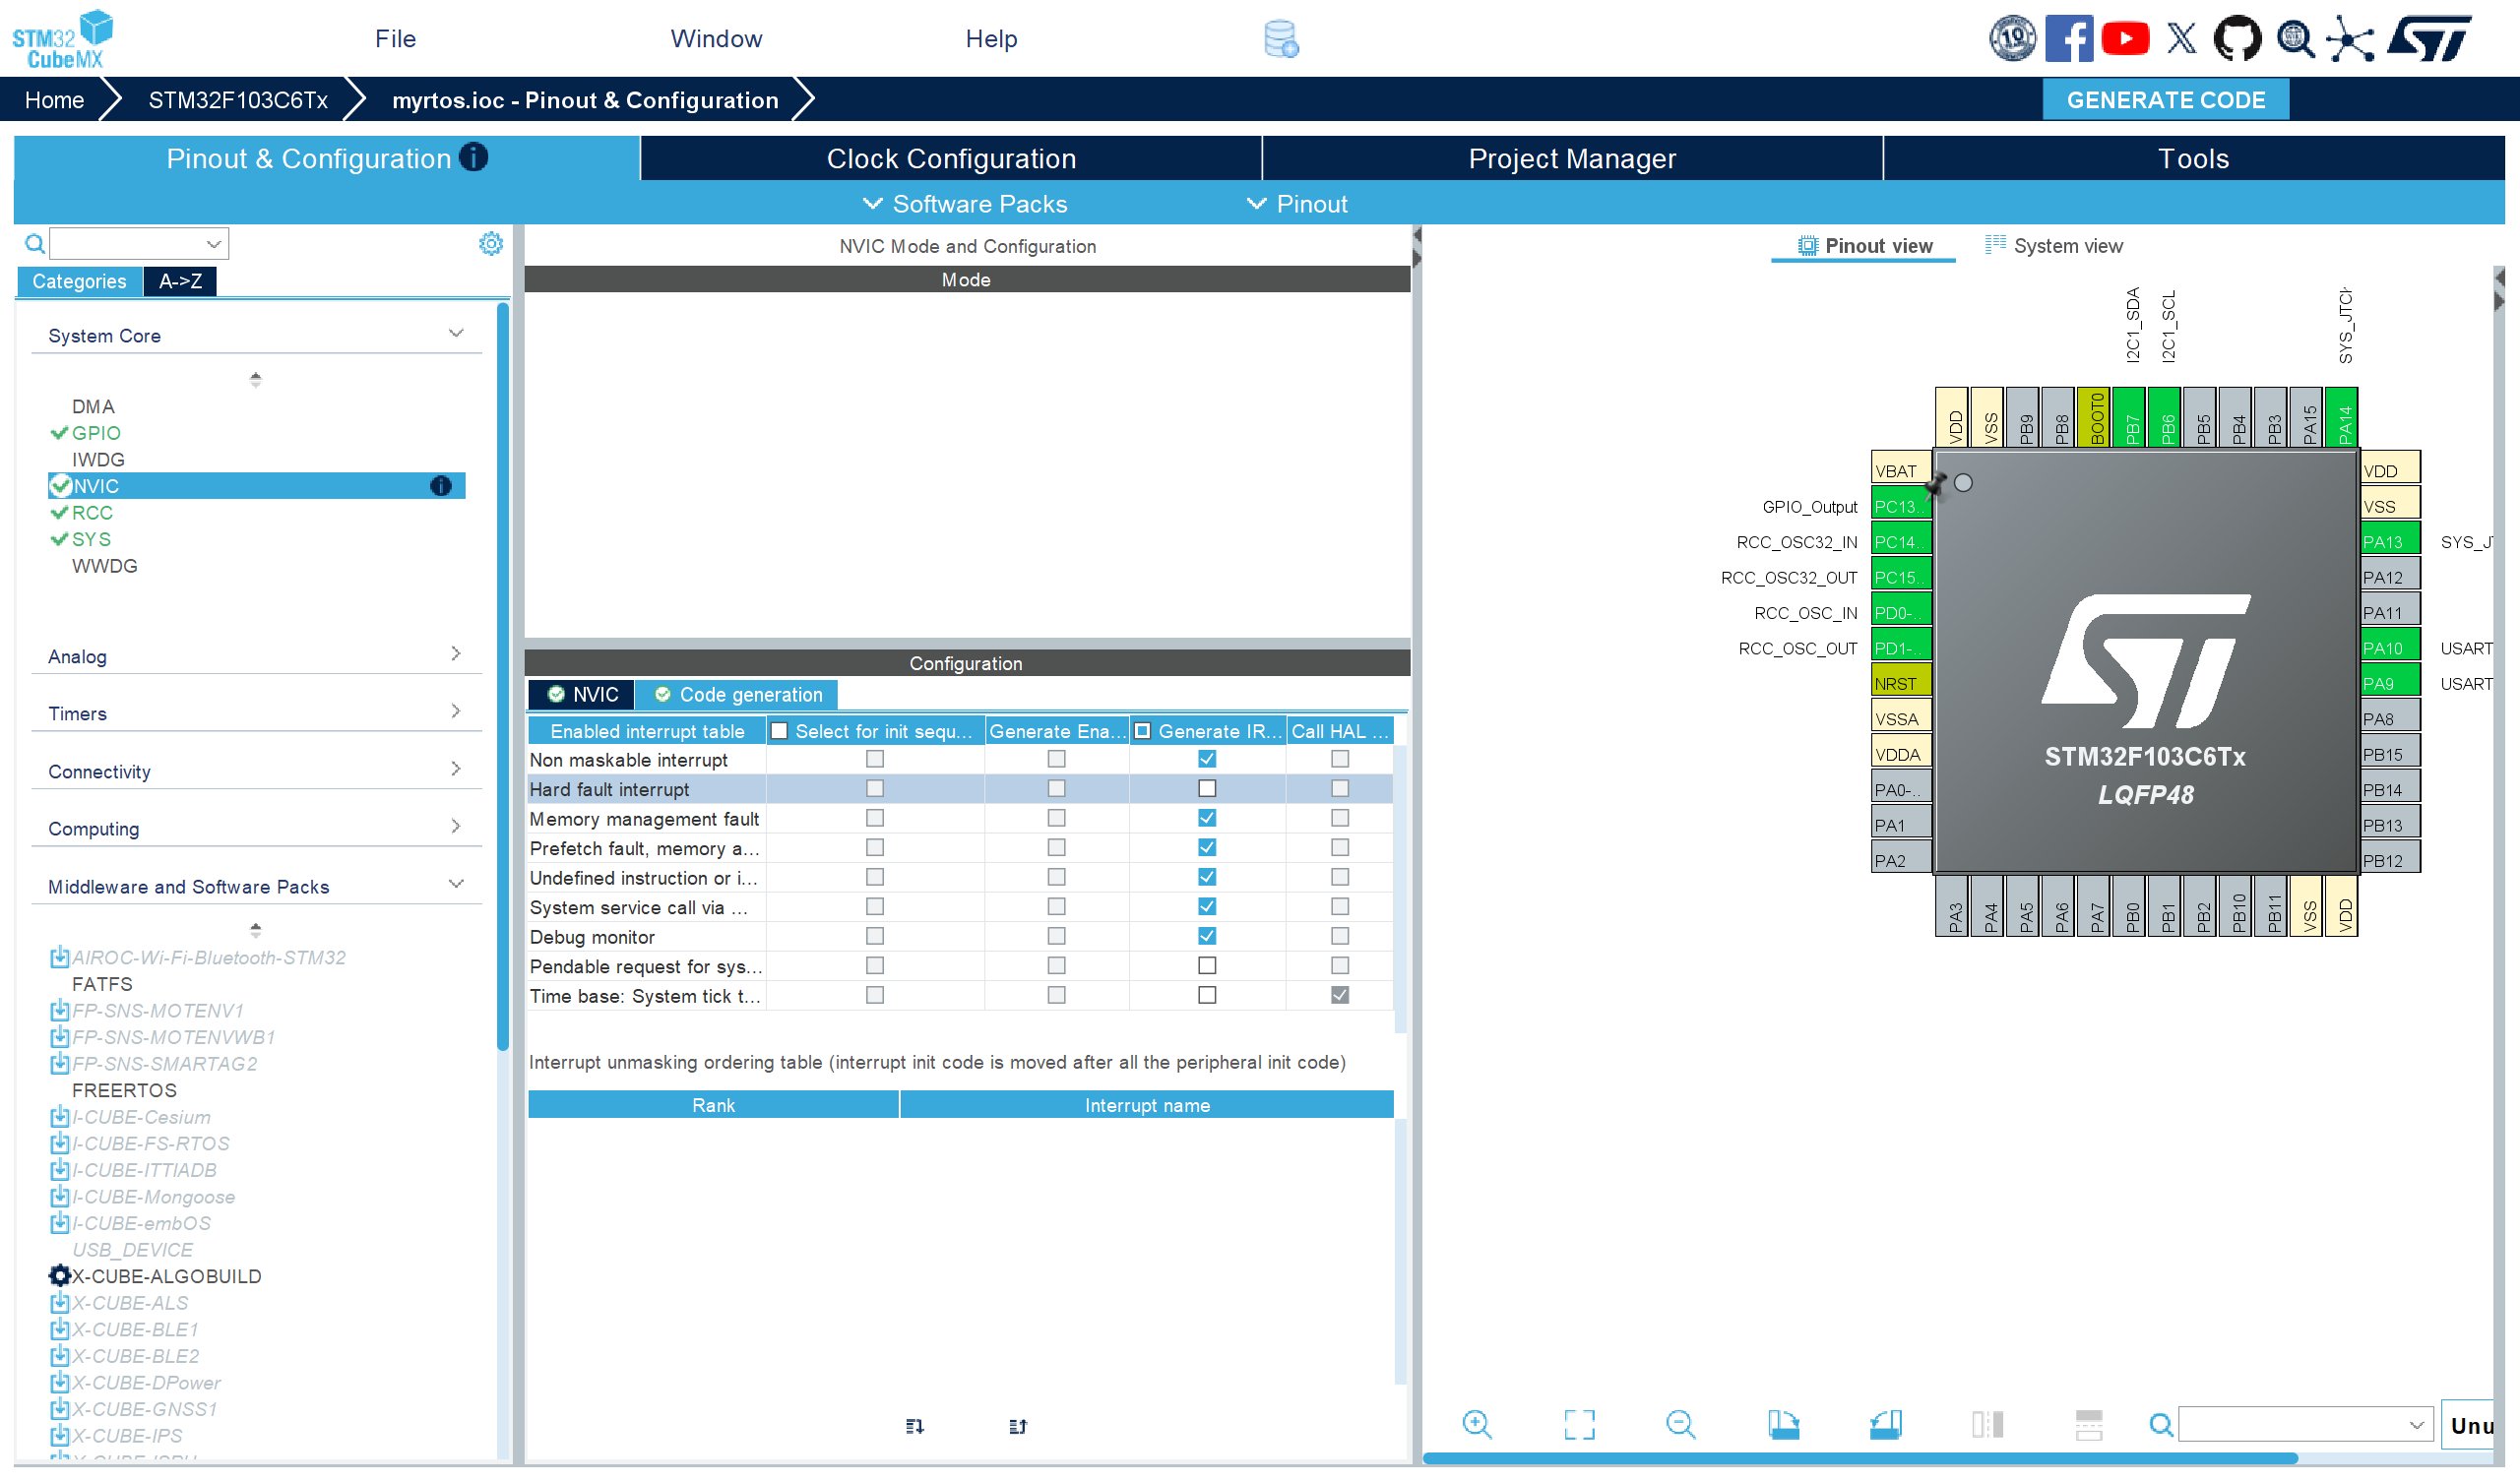This screenshot has height=1482, width=2520.
Task: Open the Window menu
Action: tap(716, 39)
